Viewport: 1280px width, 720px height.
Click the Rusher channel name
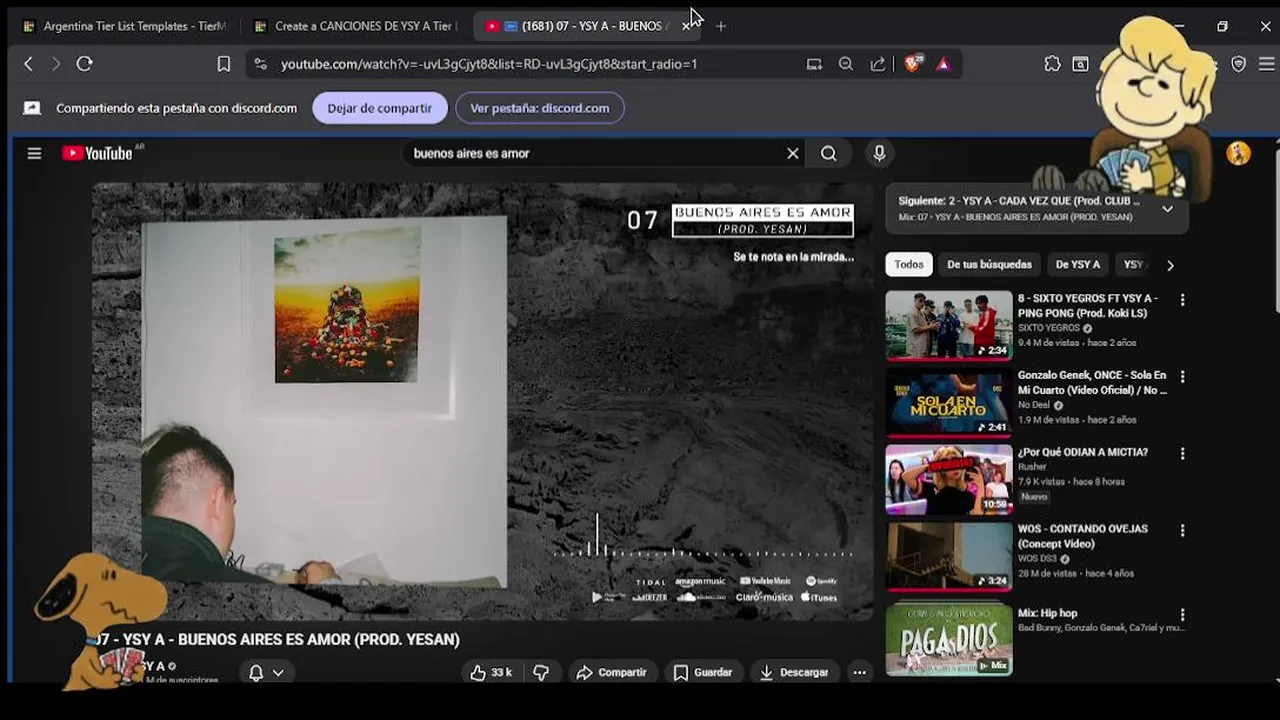[1032, 466]
